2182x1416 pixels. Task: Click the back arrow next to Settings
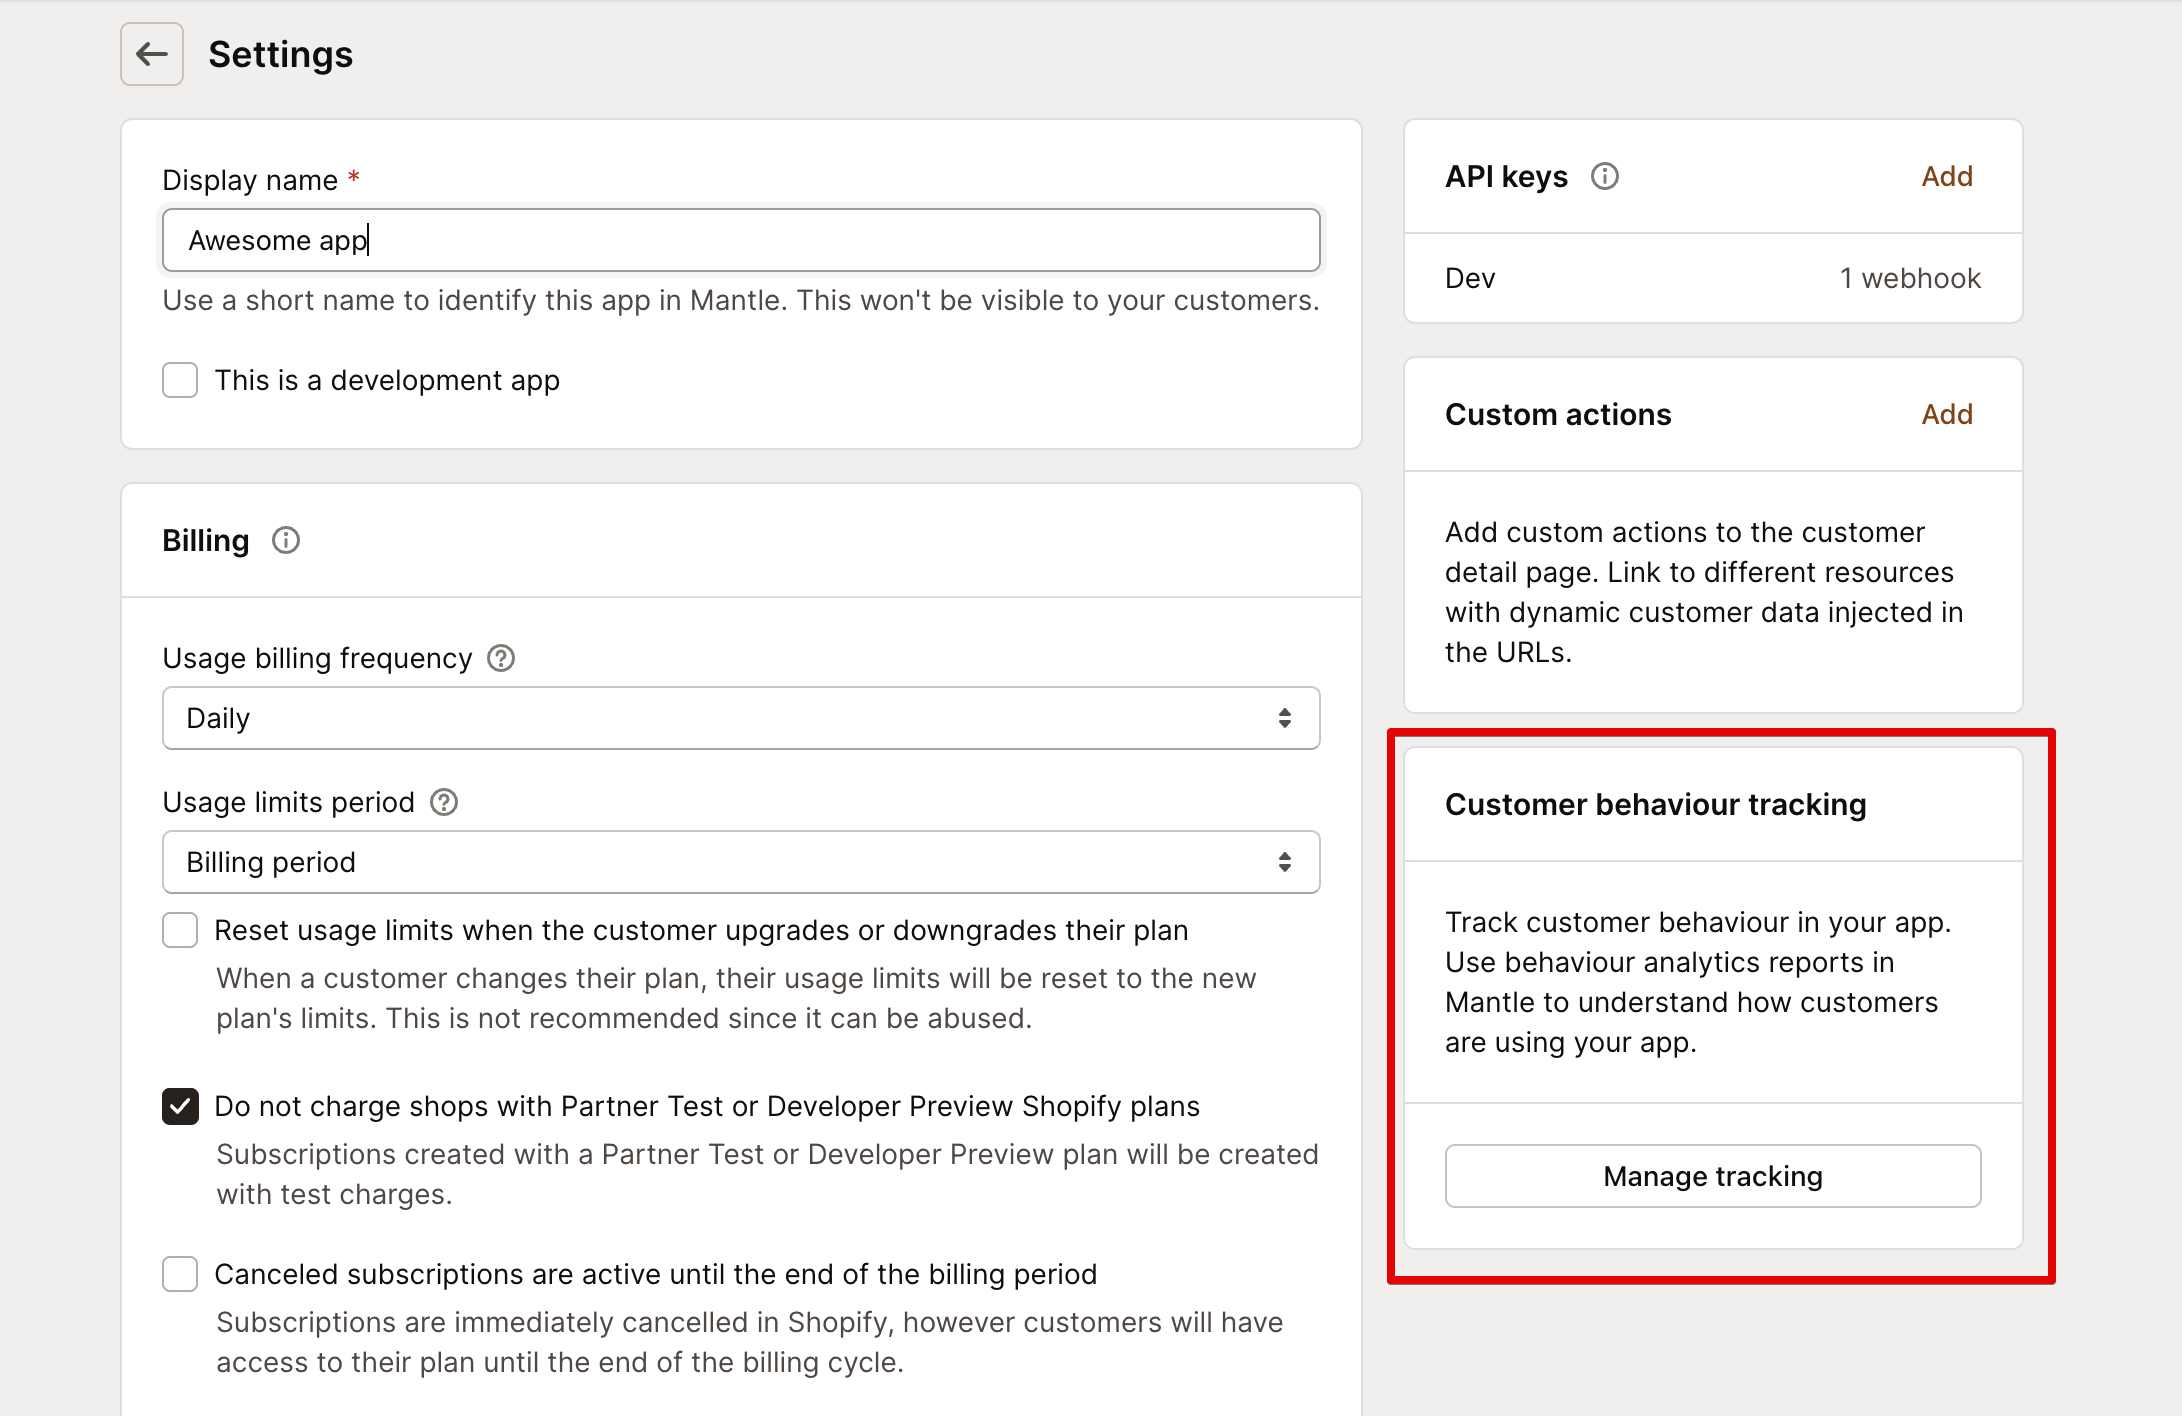click(x=151, y=54)
